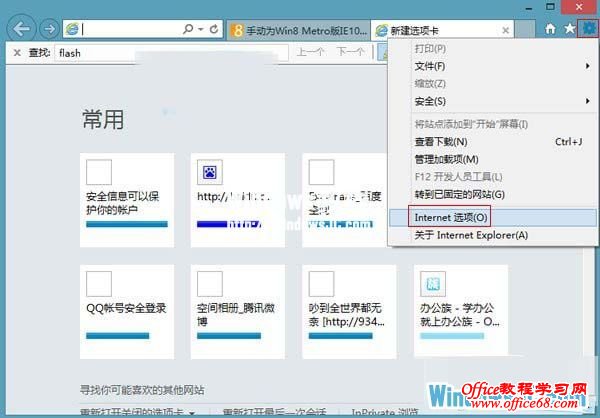The height and width of the screenshot is (418, 600).
Task: Select 管理加载项(M) menu entry
Action: click(x=492, y=159)
